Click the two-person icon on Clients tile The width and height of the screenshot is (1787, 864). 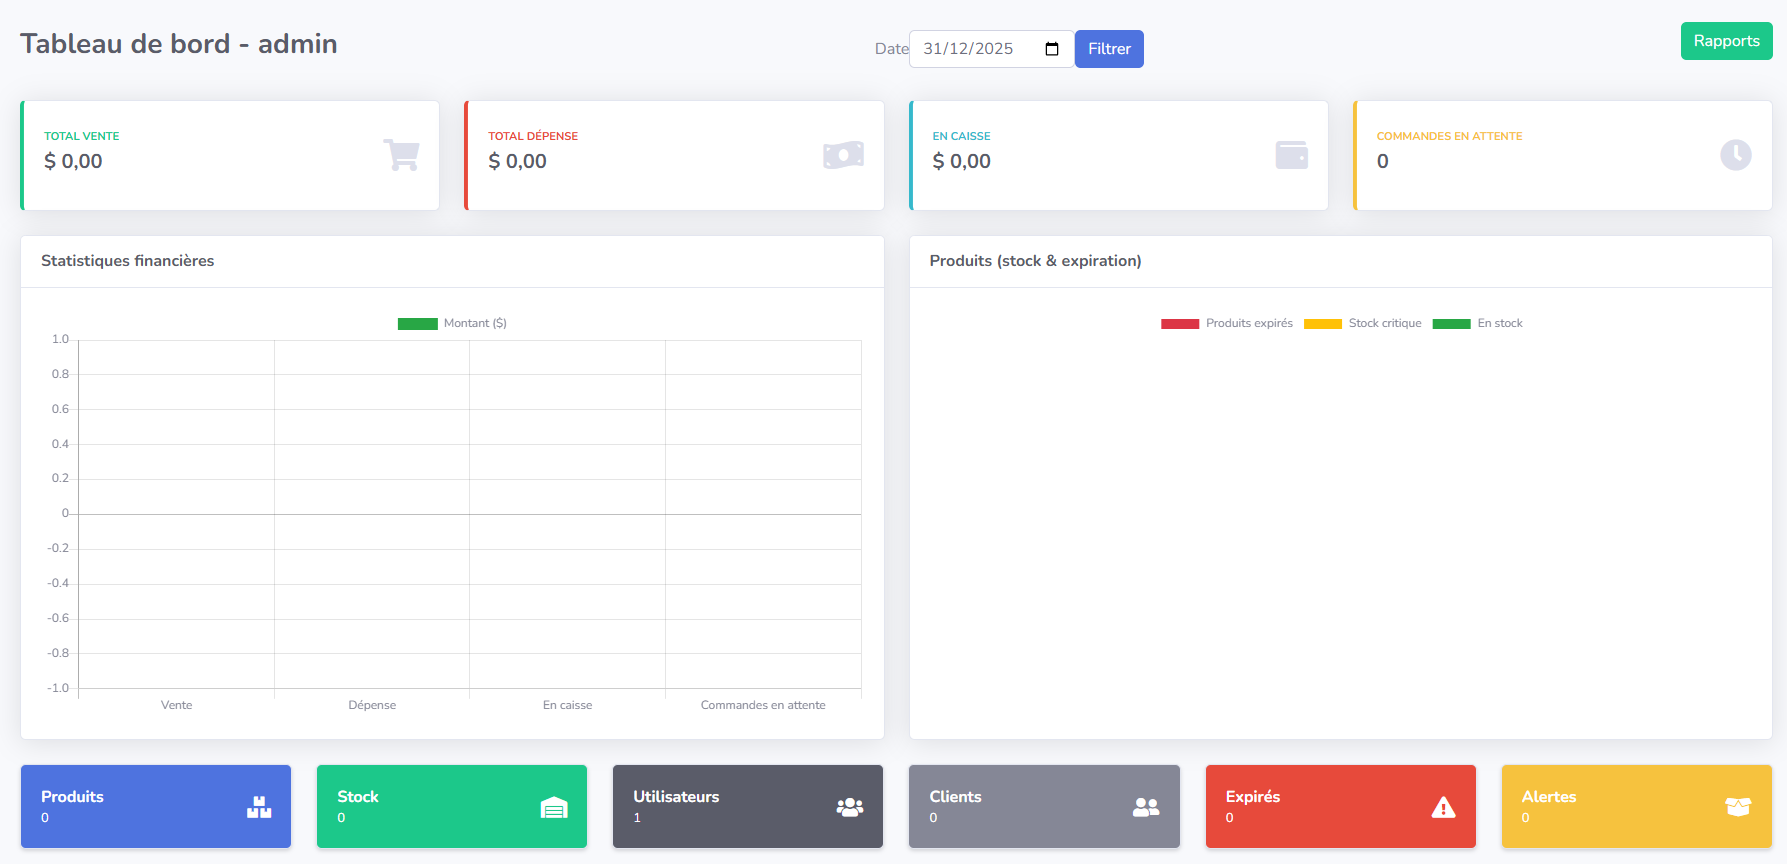[x=1146, y=807]
